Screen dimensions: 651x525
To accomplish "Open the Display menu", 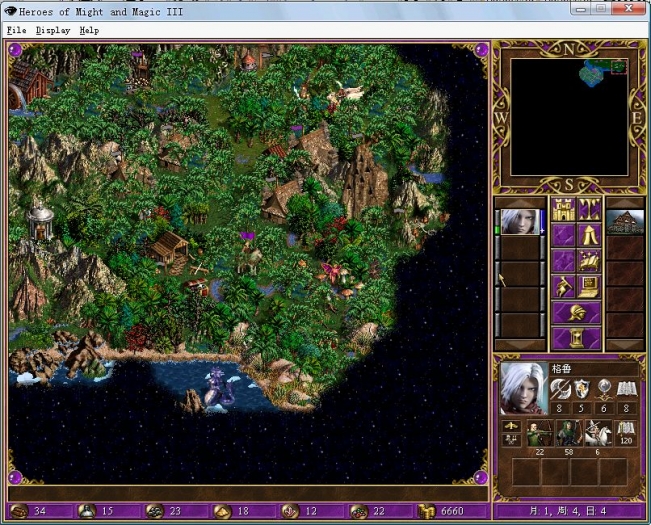I will 52,30.
